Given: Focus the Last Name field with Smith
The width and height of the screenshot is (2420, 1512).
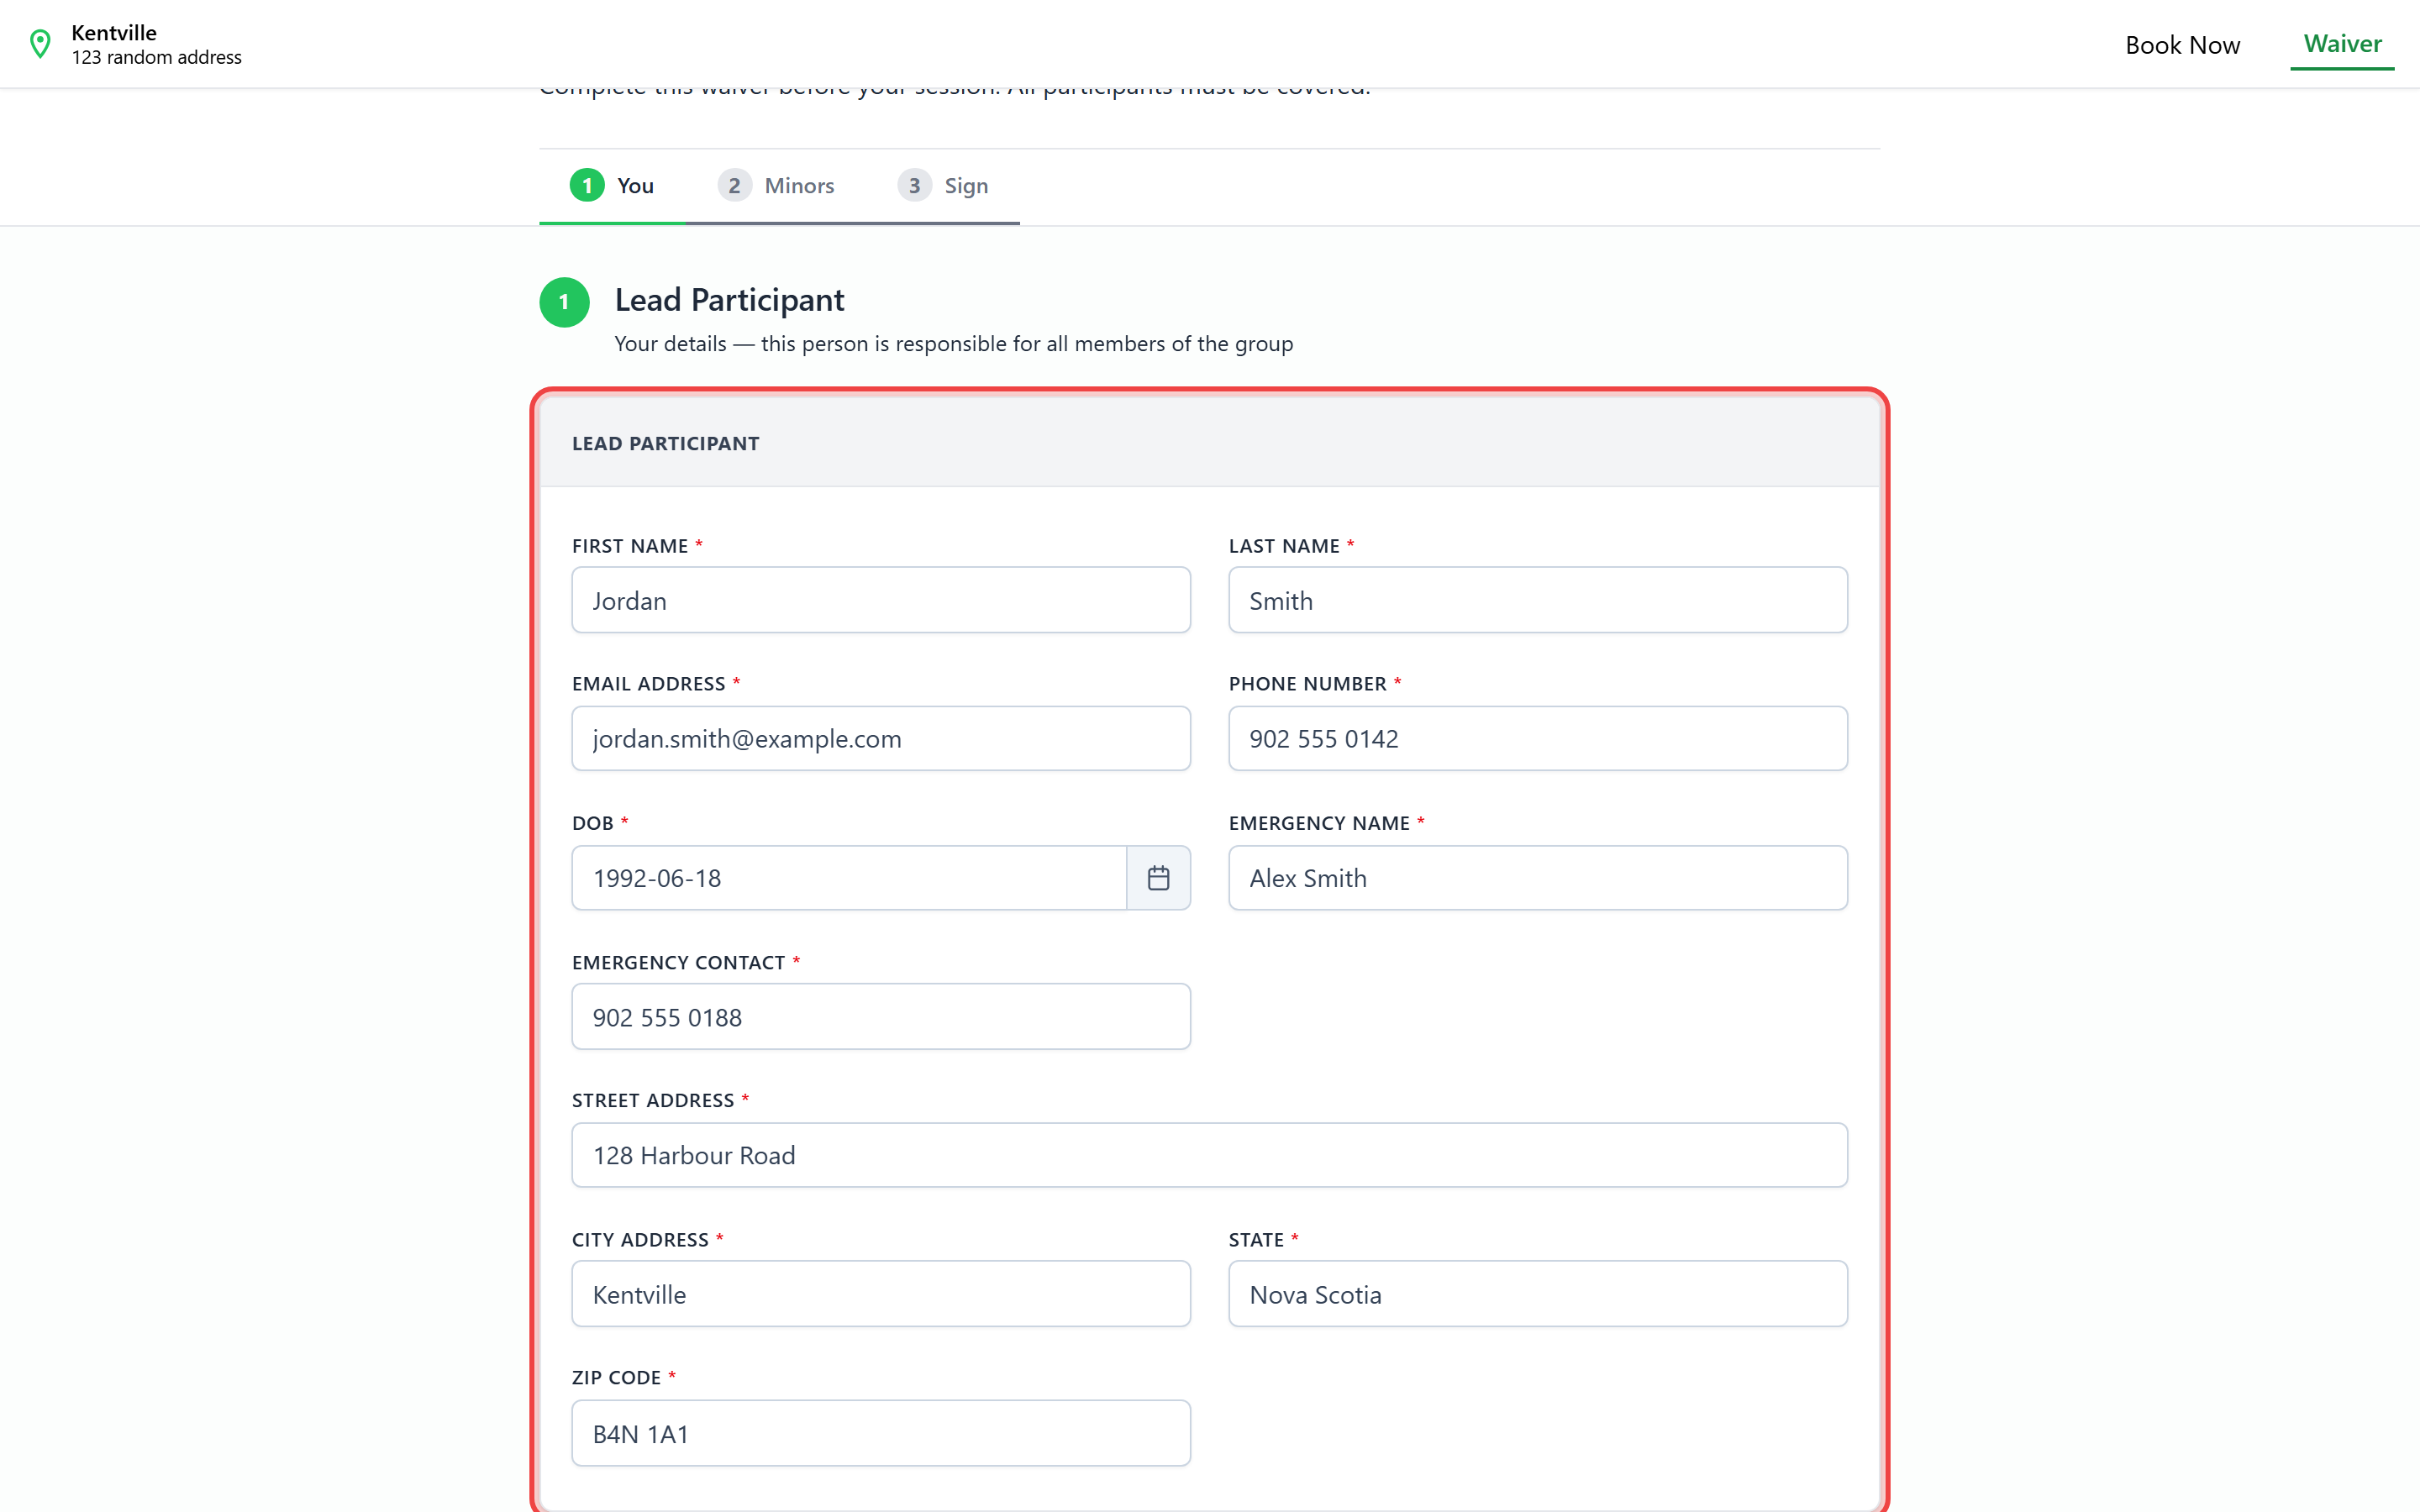Looking at the screenshot, I should coord(1538,600).
